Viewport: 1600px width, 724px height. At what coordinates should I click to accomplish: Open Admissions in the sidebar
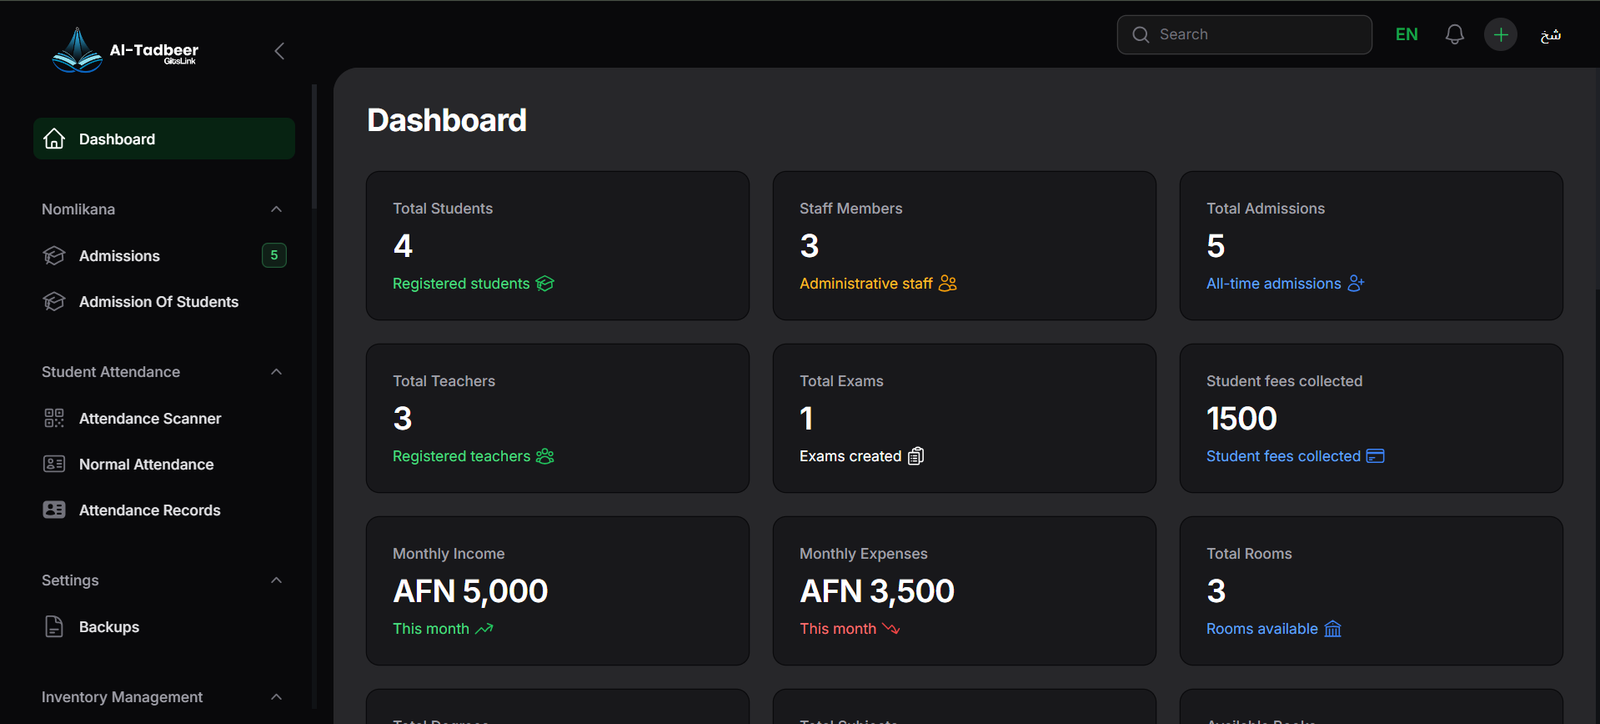[119, 256]
